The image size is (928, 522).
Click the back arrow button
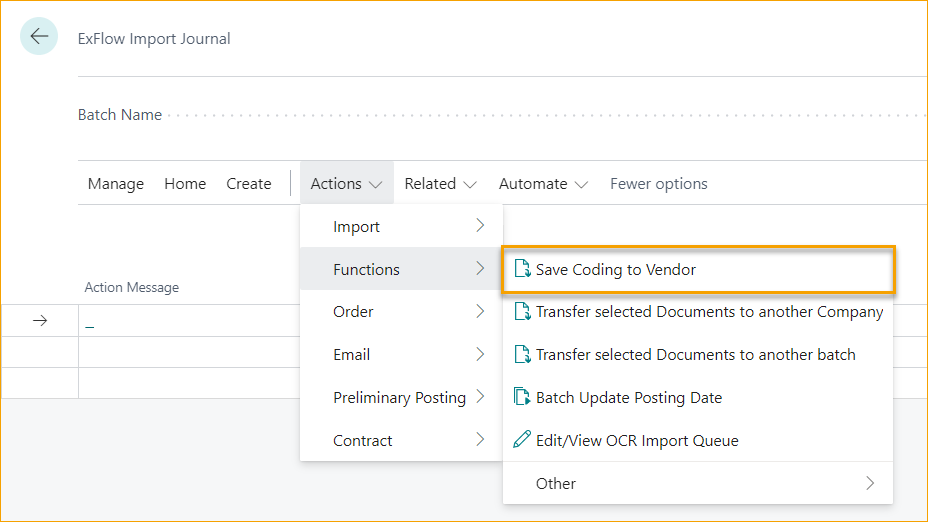point(39,36)
